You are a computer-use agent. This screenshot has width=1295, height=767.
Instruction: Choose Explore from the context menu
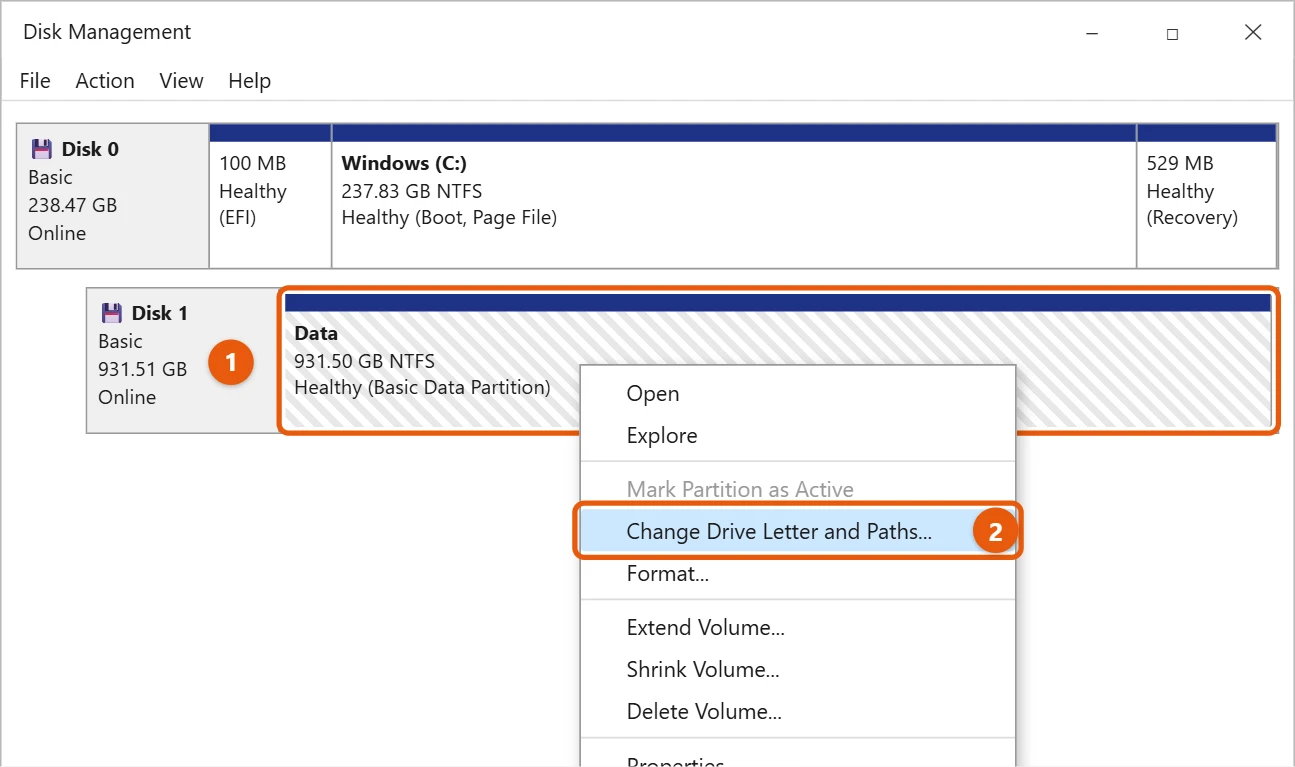tap(798, 436)
